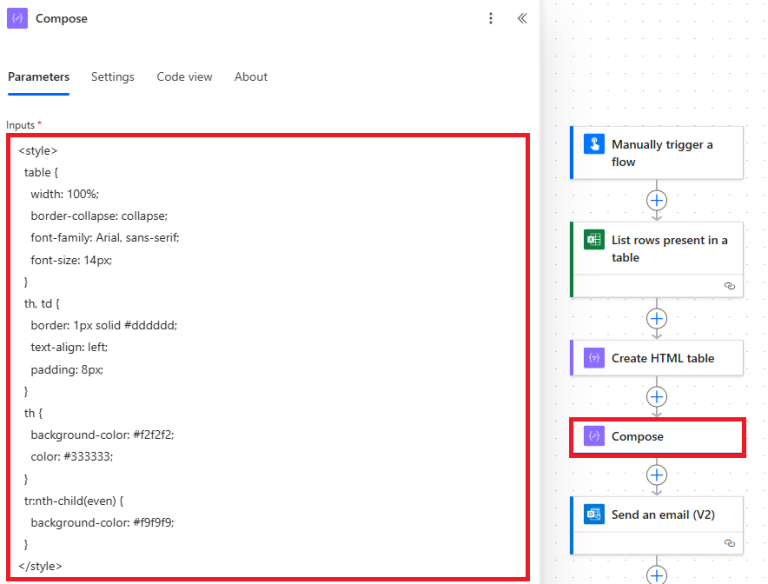768x584 pixels.
Task: Click the 'font-family: Arial, sans-serif;' line
Action: (x=105, y=238)
